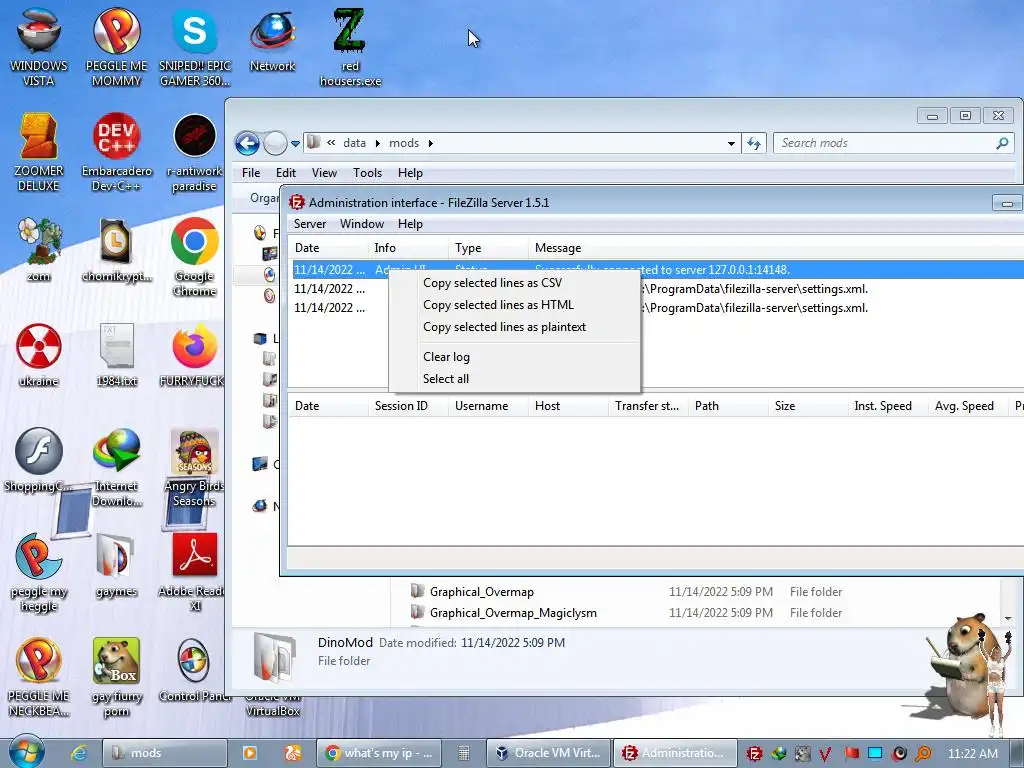
Task: Open the zom plants desktop icon
Action: pos(39,249)
